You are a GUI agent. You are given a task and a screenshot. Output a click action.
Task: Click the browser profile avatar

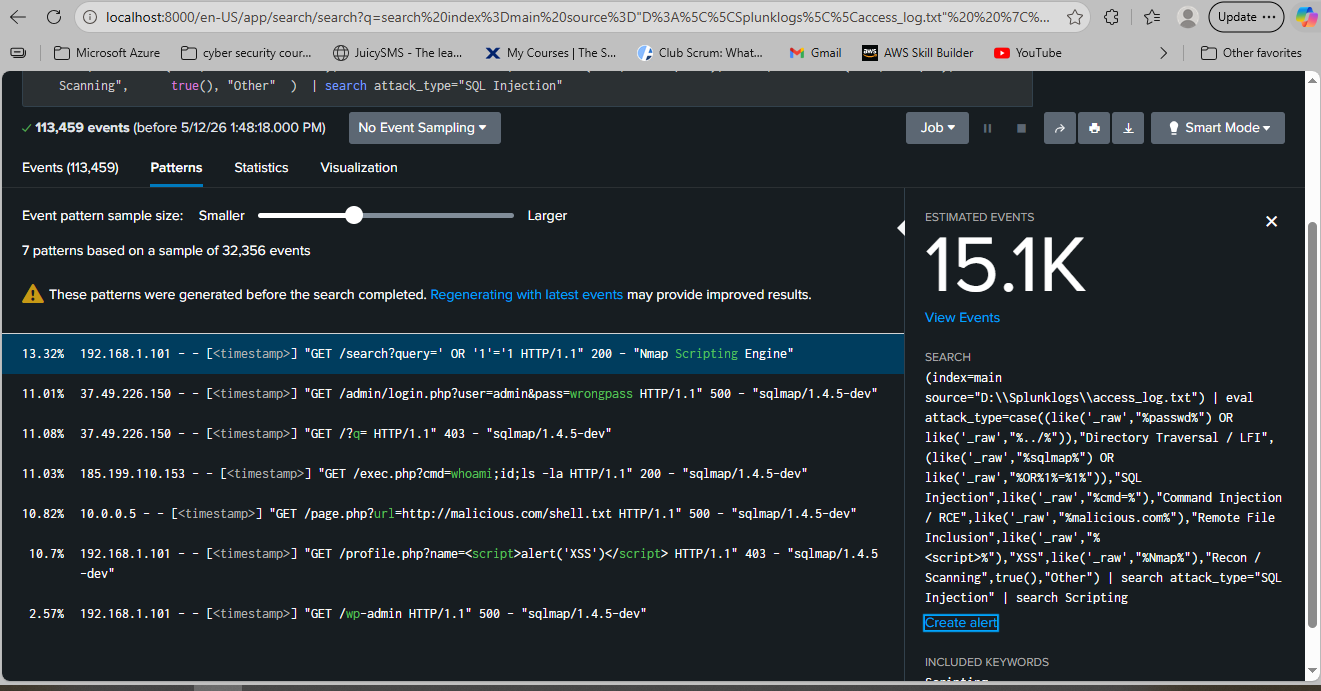tap(1188, 17)
